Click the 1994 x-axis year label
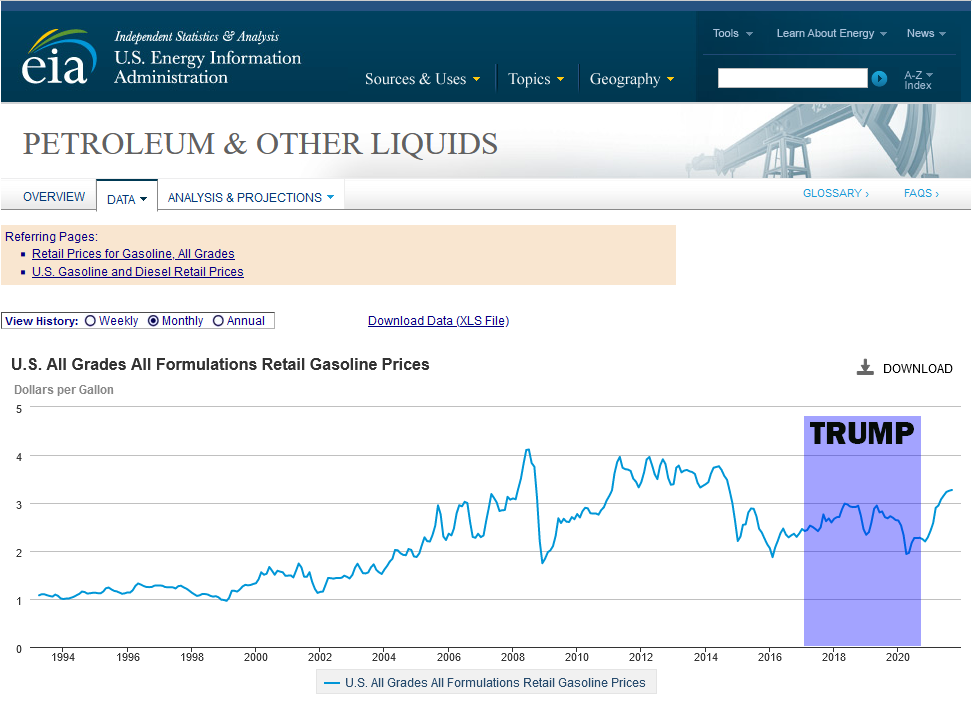The height and width of the screenshot is (708, 972). (x=63, y=657)
